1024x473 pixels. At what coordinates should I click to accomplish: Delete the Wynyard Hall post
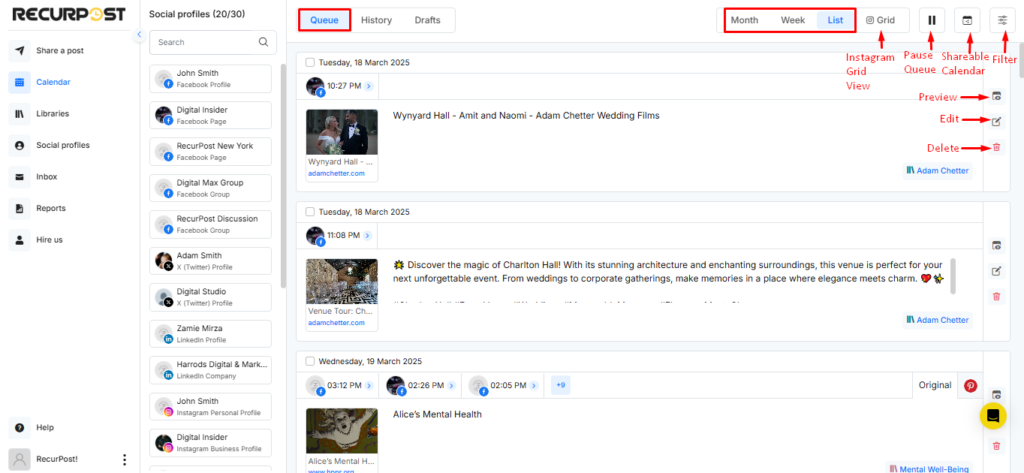click(x=997, y=148)
